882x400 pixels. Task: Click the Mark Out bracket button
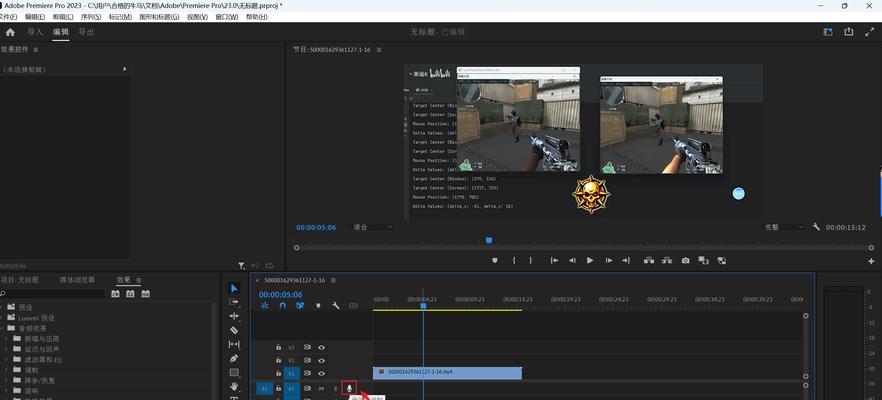[530, 260]
